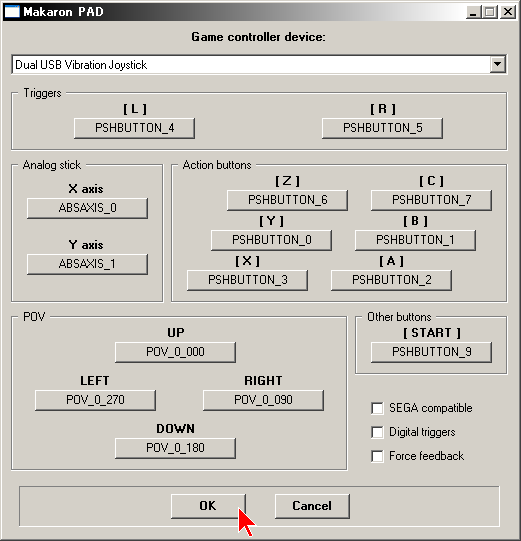Change the C button PSHBUTTON_7 mapping

tap(431, 200)
